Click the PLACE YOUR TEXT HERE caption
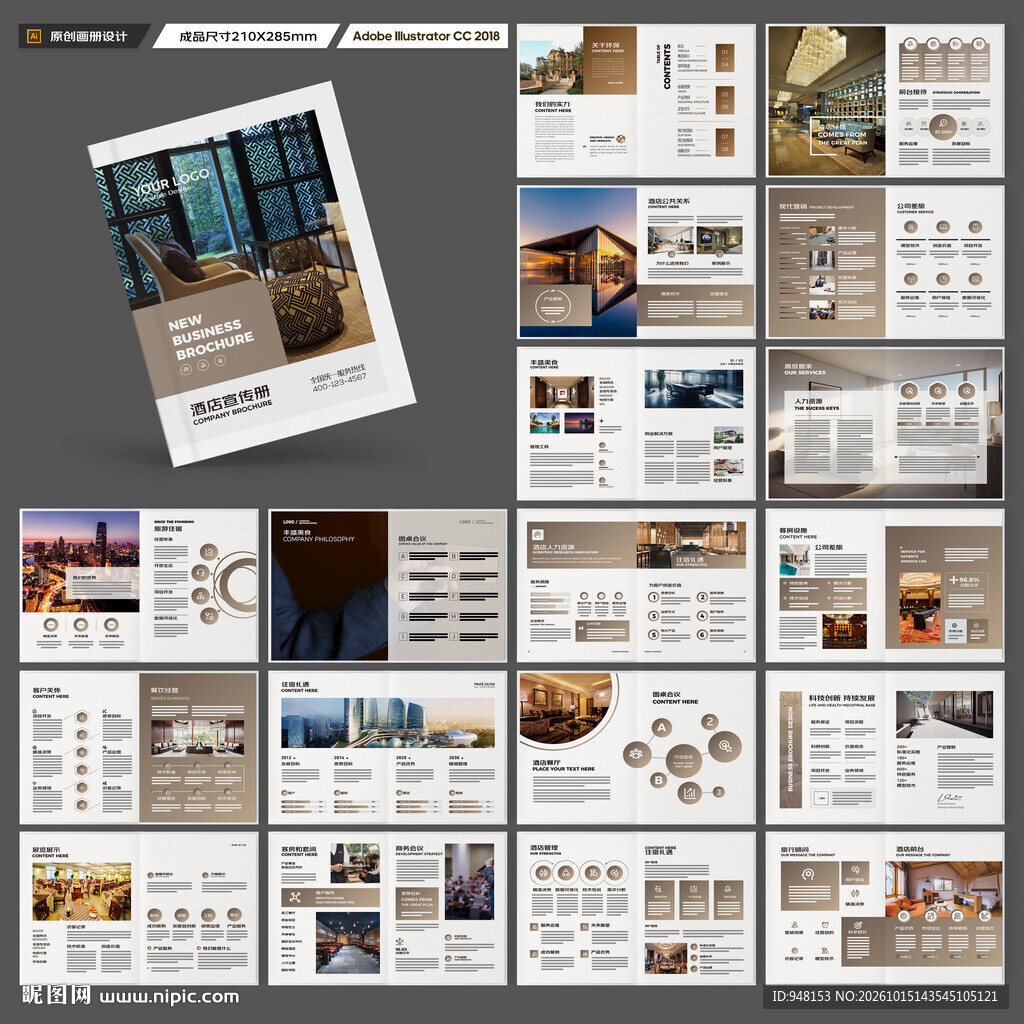The image size is (1024, 1024). click(x=564, y=769)
